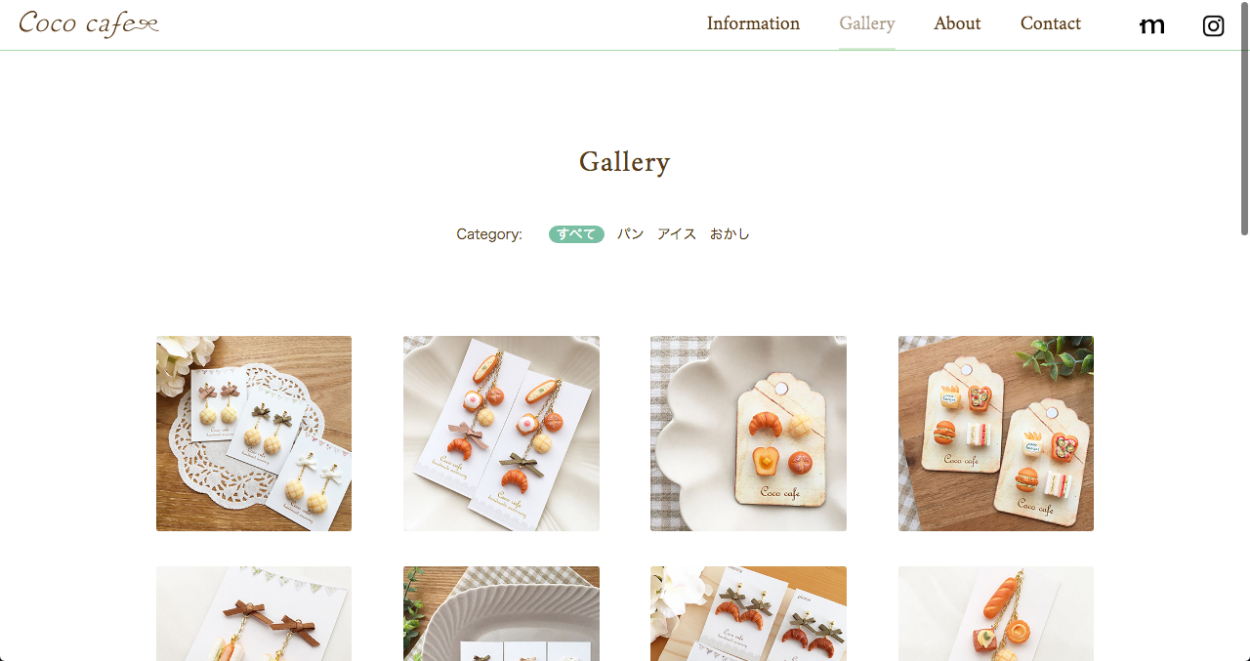The height and width of the screenshot is (661, 1250).
Task: Open the About page
Action: pyautogui.click(x=957, y=24)
